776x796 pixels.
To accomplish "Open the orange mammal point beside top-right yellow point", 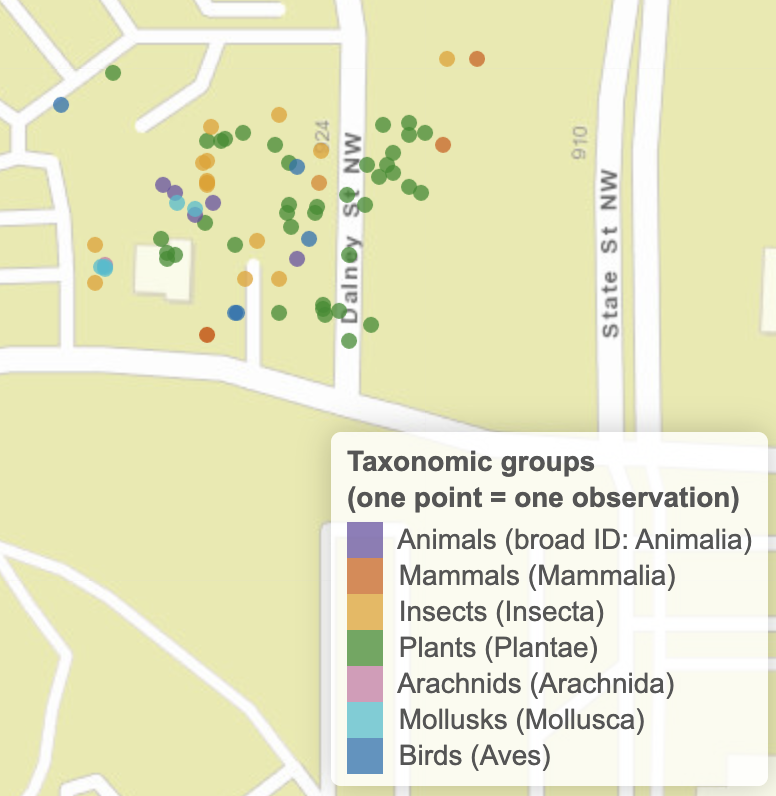I will 477,59.
